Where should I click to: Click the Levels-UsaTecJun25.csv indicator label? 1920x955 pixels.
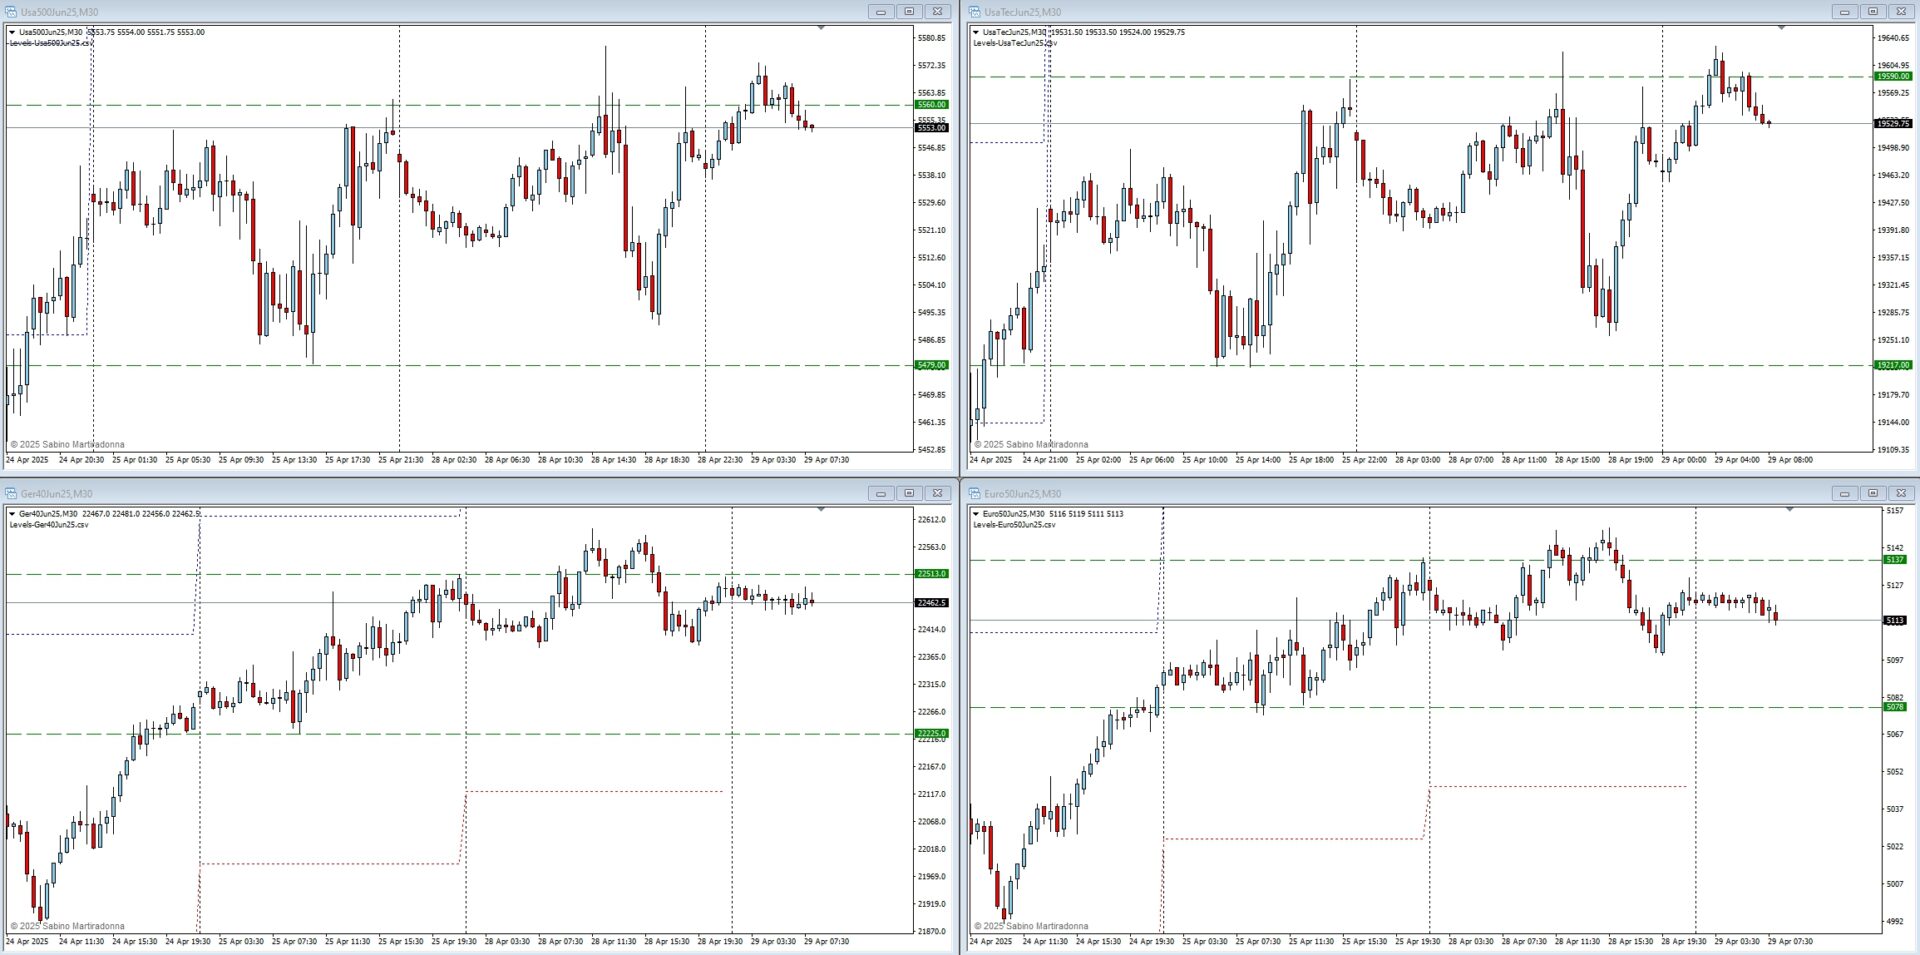point(1015,43)
